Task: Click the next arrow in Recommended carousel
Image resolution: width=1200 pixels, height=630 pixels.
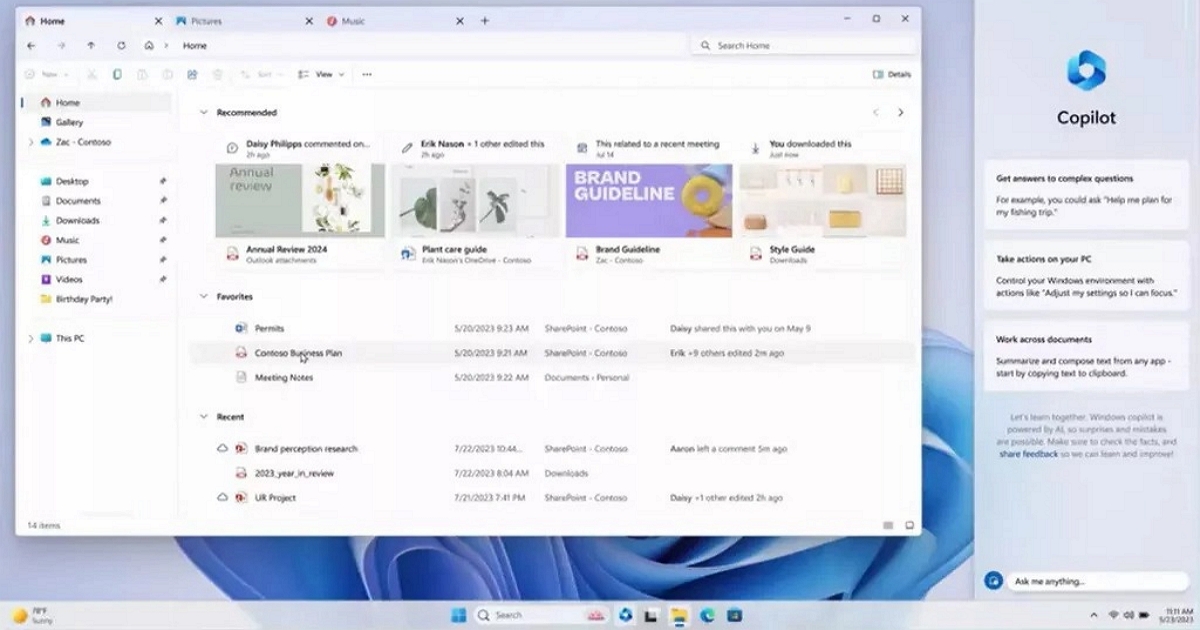Action: (900, 113)
